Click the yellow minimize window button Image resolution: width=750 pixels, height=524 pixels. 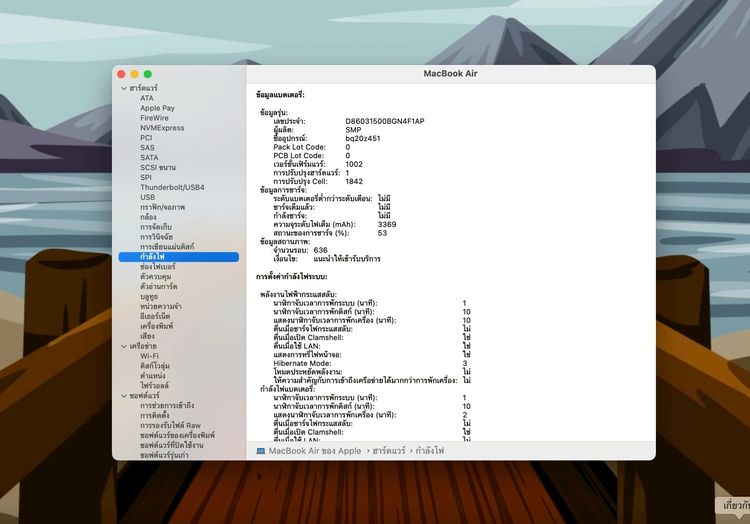point(134,74)
